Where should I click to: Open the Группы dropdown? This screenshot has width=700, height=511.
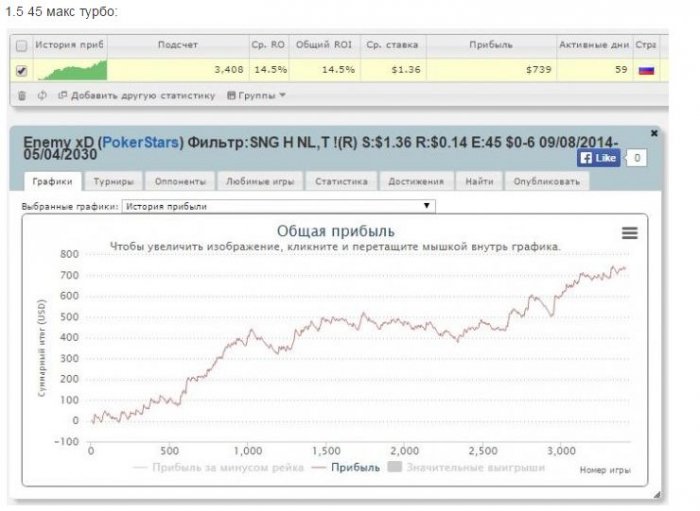tap(256, 96)
